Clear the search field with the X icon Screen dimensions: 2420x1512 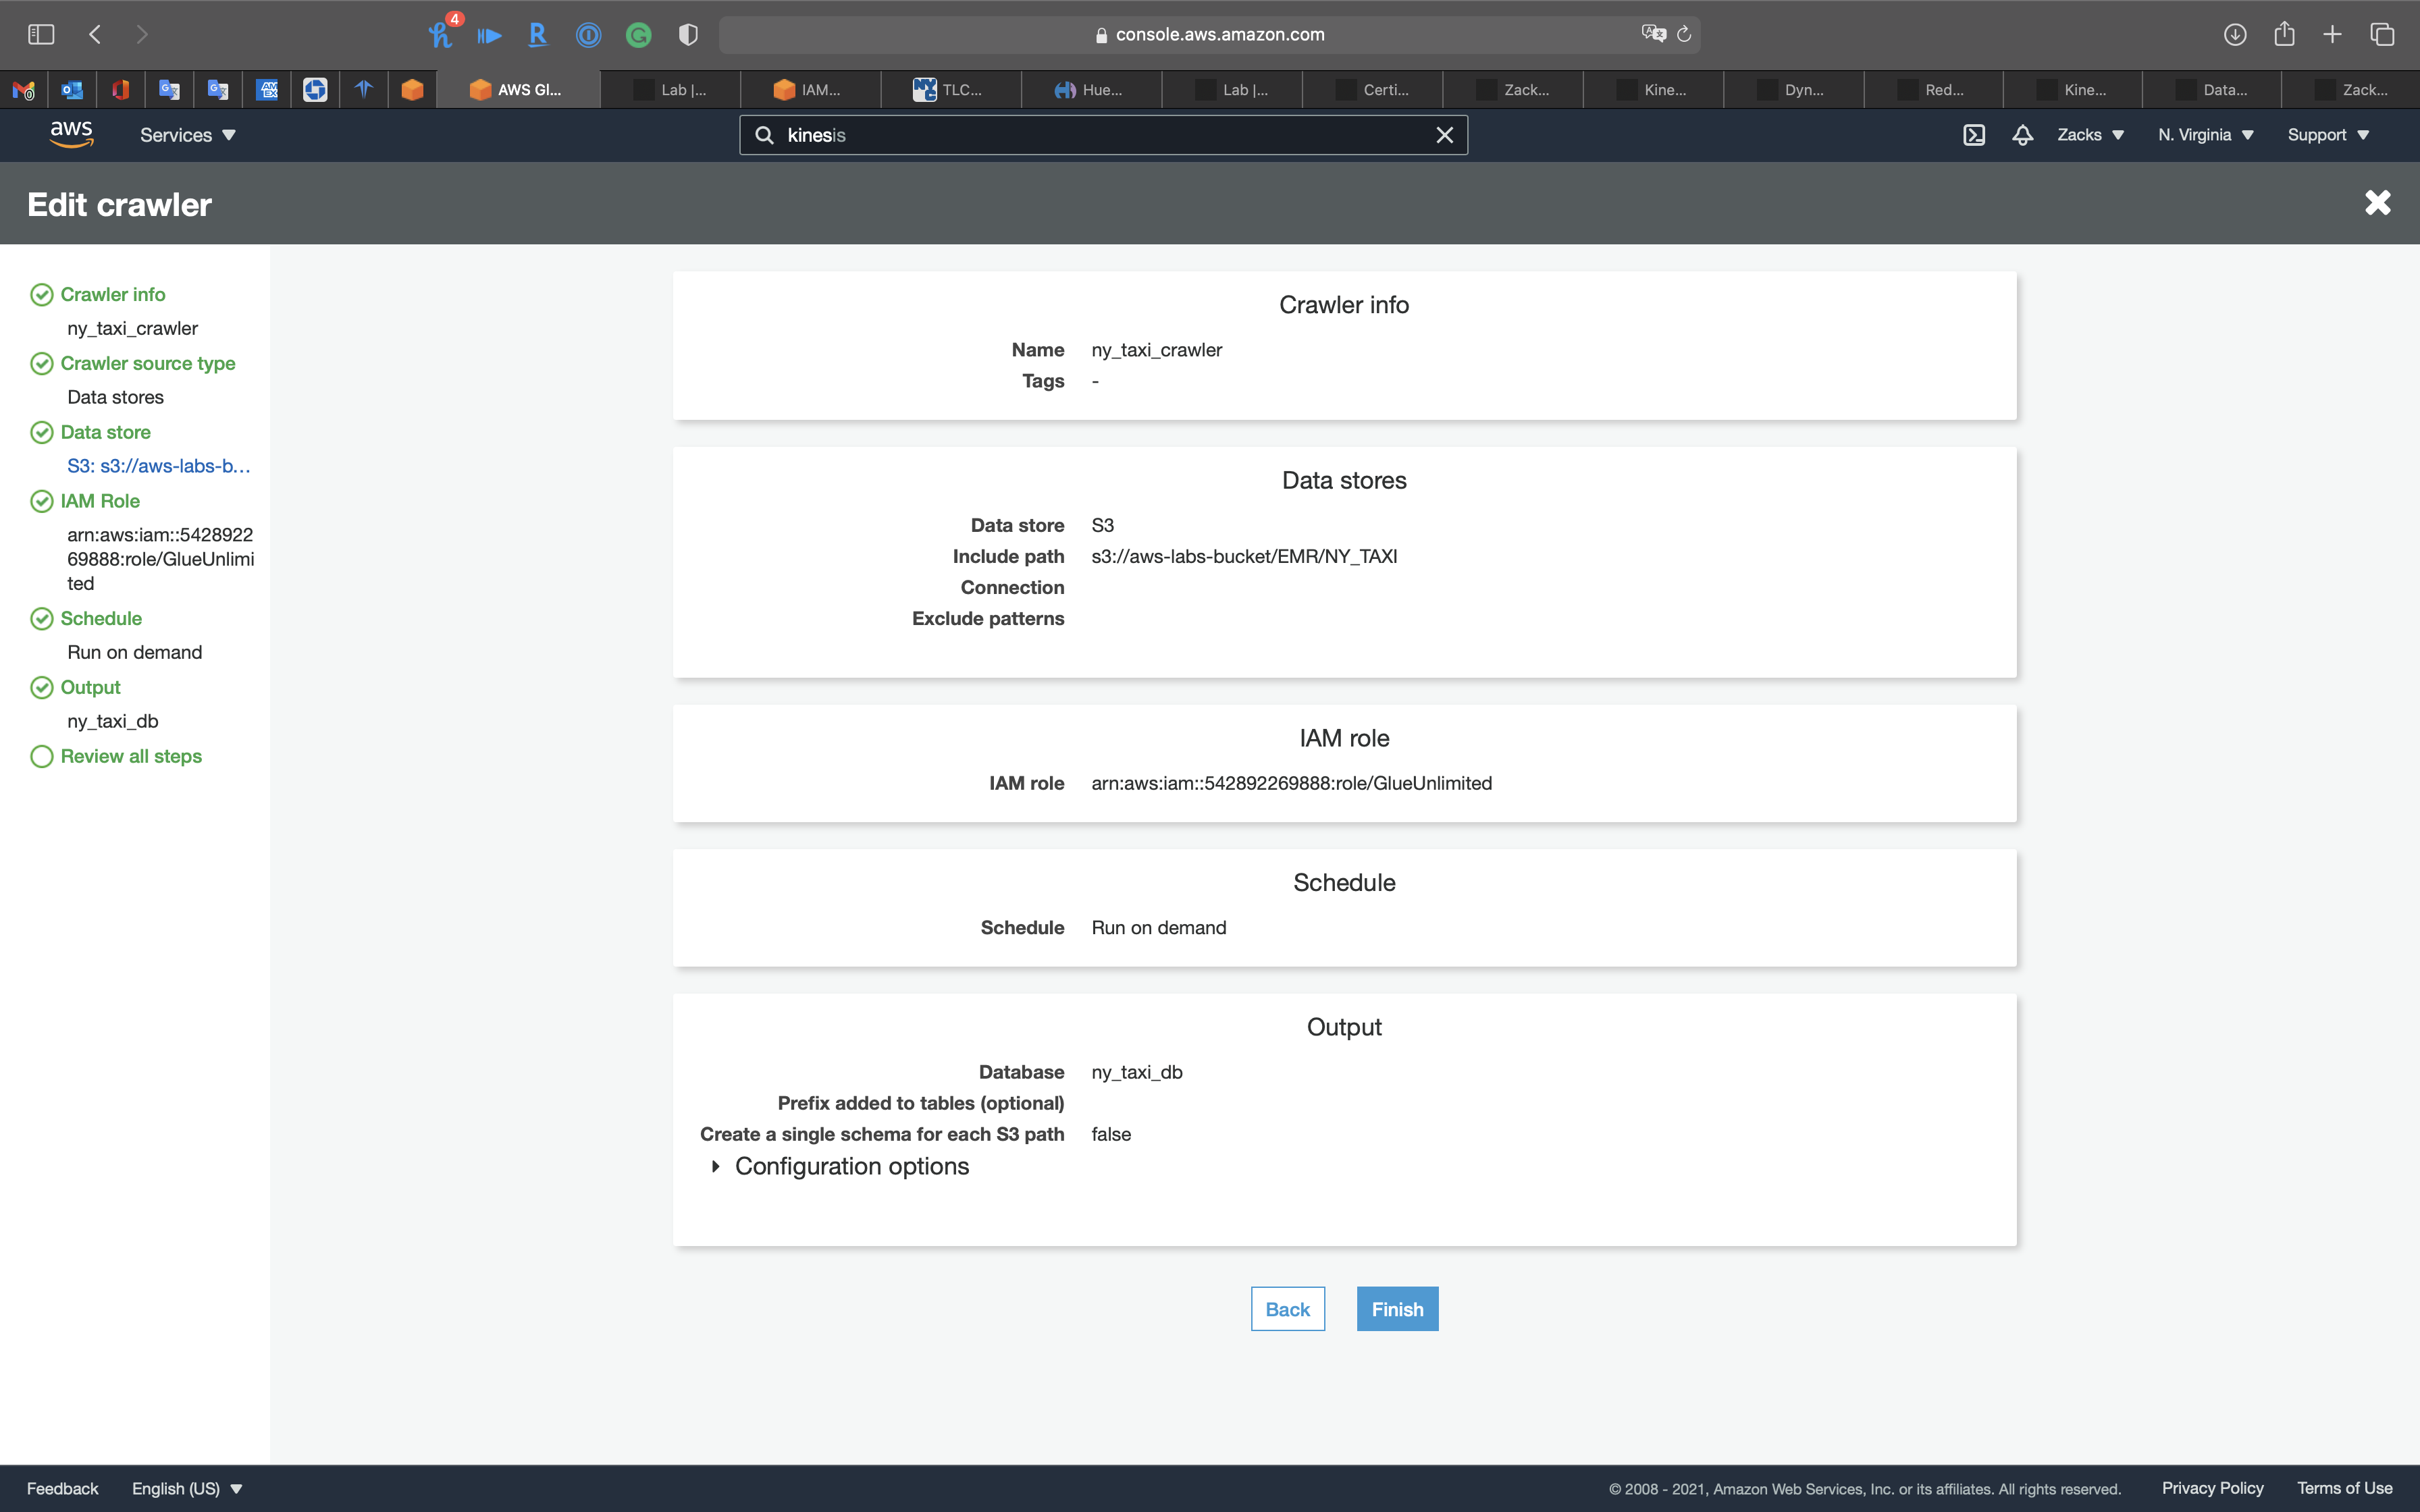(1444, 135)
